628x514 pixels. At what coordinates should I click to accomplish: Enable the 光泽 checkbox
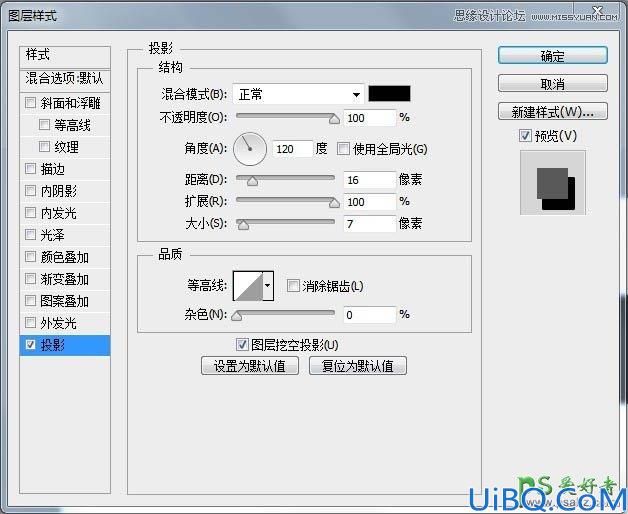point(30,234)
